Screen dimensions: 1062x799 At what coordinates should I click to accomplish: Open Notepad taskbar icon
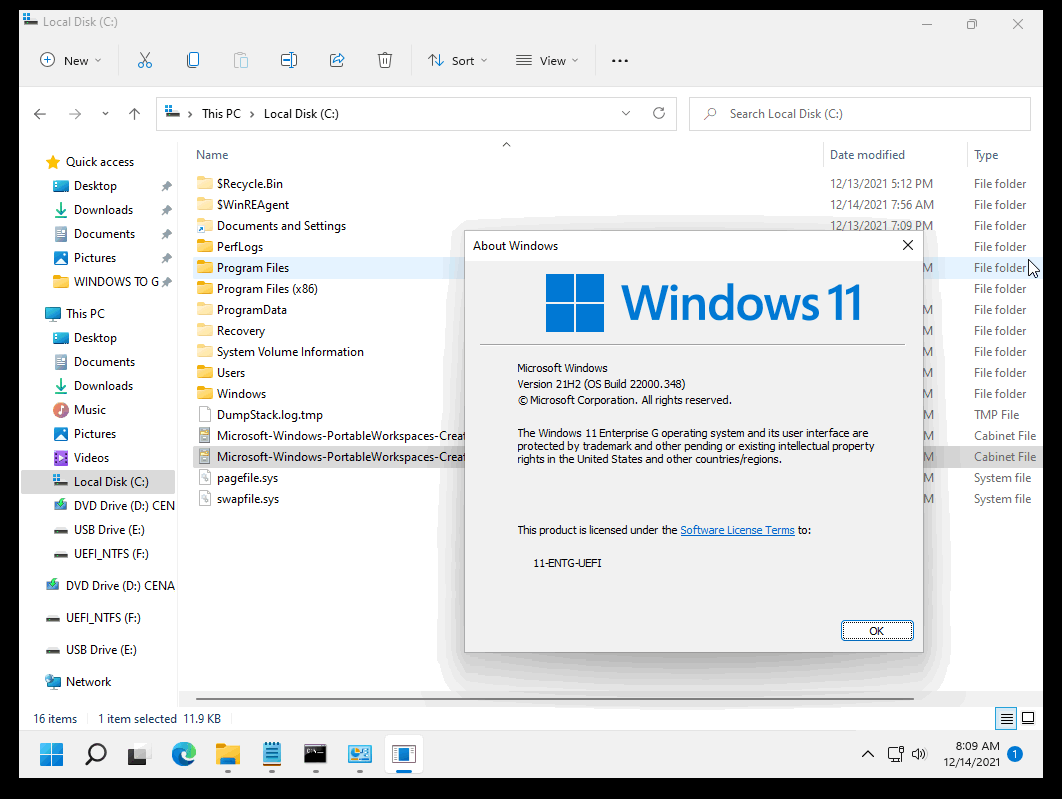coord(272,754)
